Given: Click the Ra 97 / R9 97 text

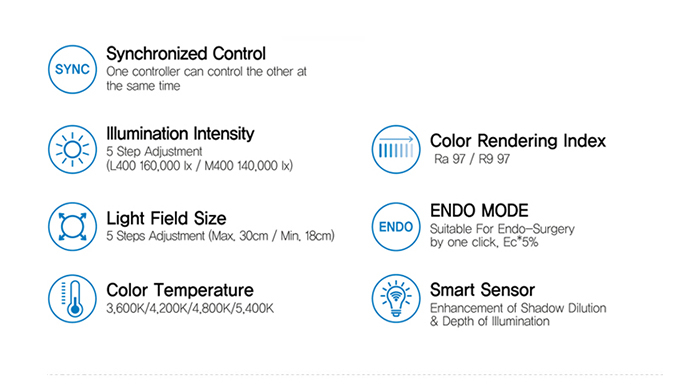Looking at the screenshot, I should point(472,159).
